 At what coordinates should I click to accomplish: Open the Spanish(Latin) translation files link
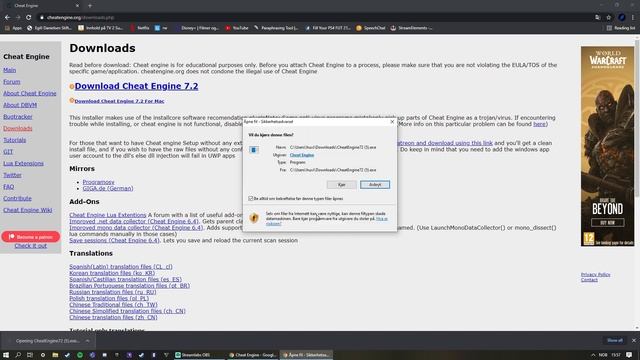[121, 267]
